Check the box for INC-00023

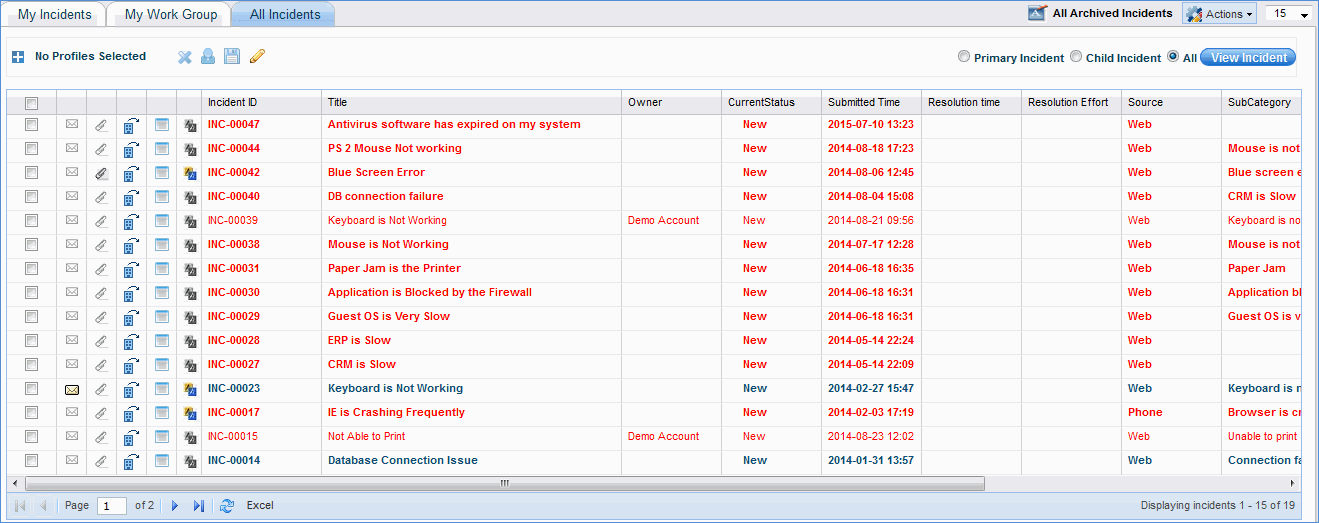[31, 388]
